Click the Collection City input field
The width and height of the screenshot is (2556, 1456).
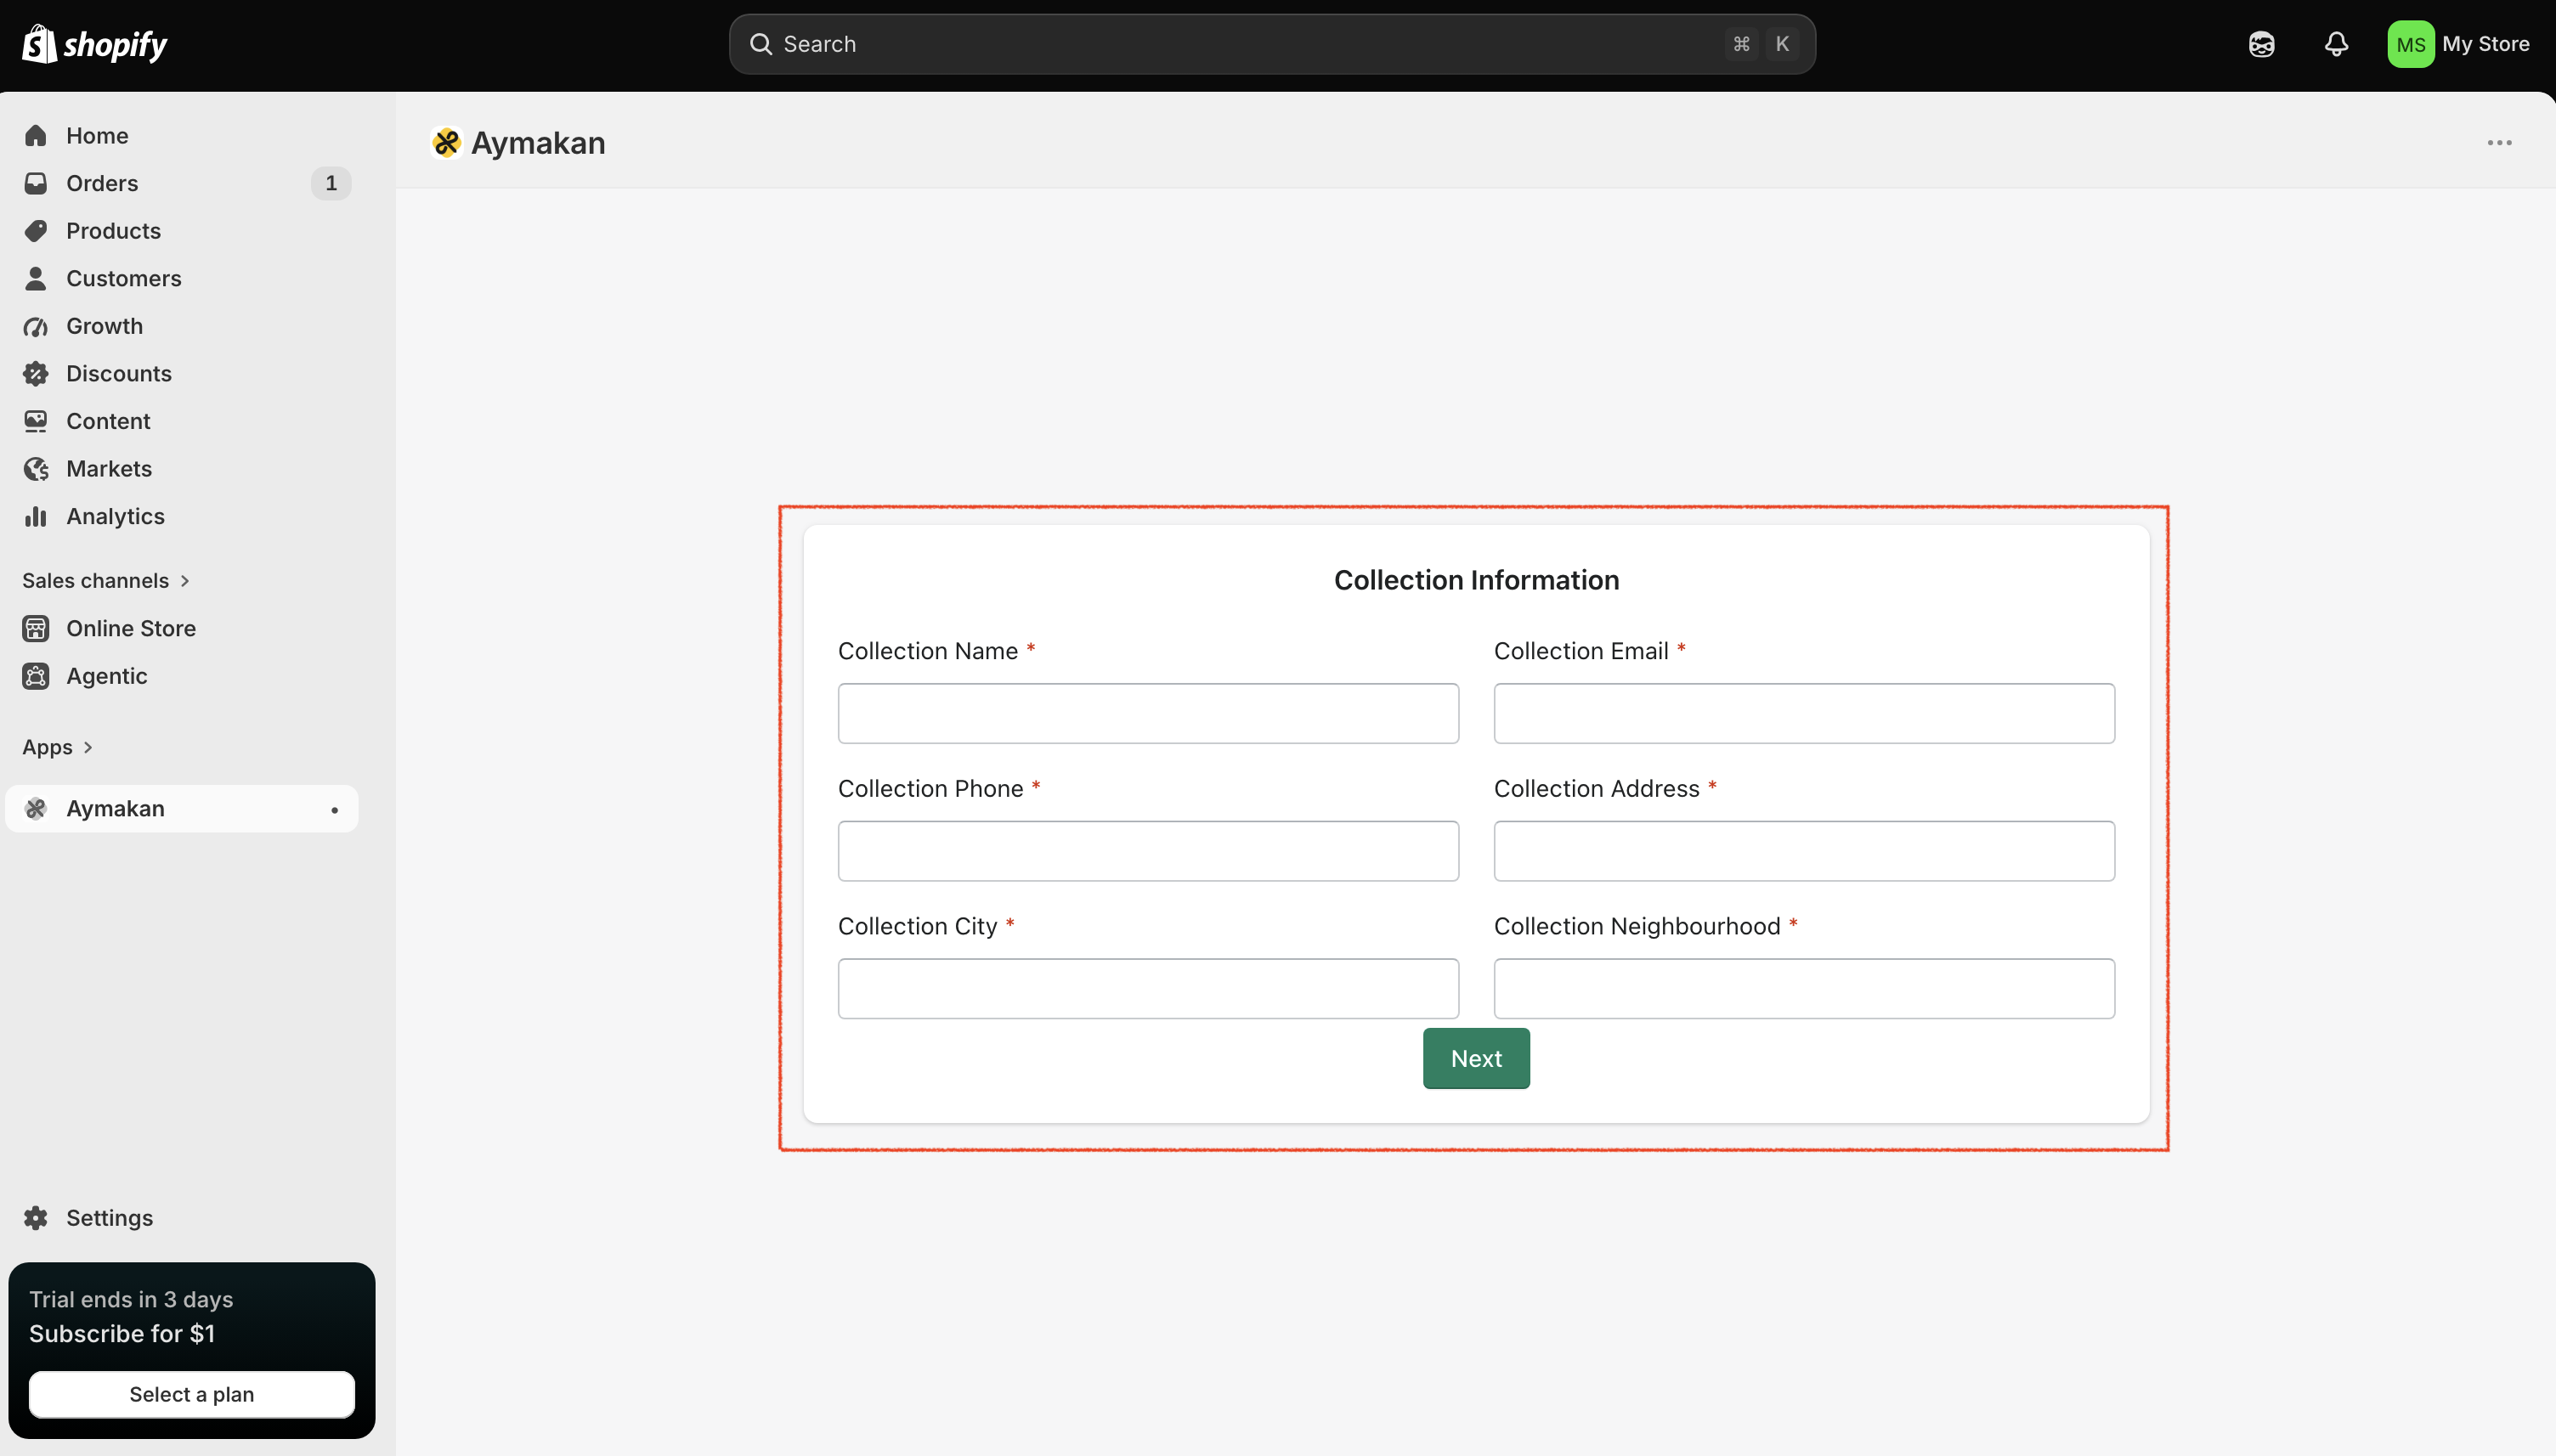click(x=1148, y=989)
